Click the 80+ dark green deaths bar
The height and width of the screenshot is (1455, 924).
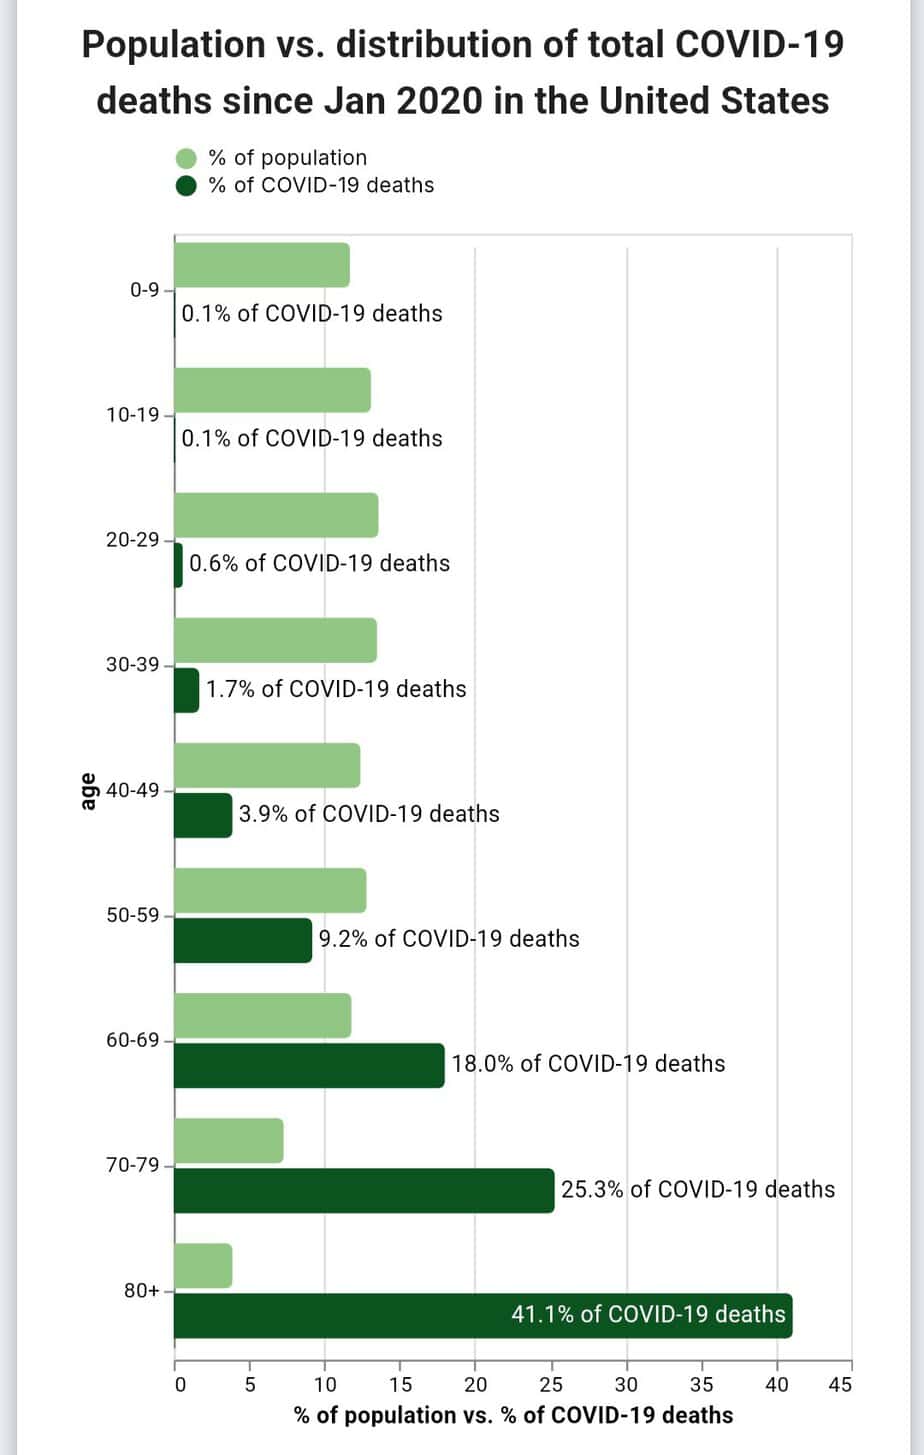click(340, 1315)
